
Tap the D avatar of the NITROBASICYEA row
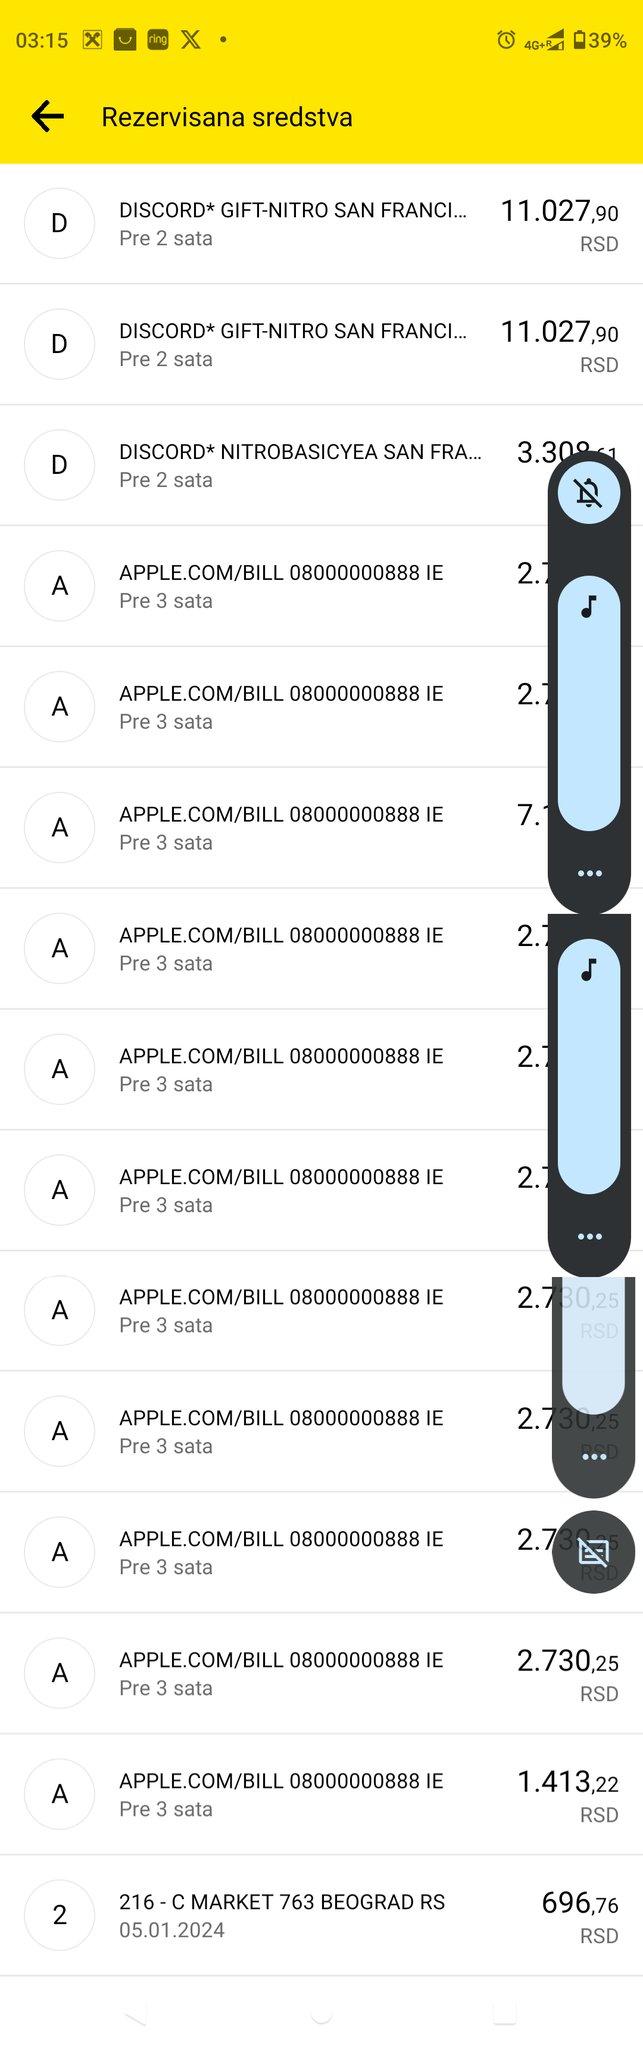coord(60,465)
